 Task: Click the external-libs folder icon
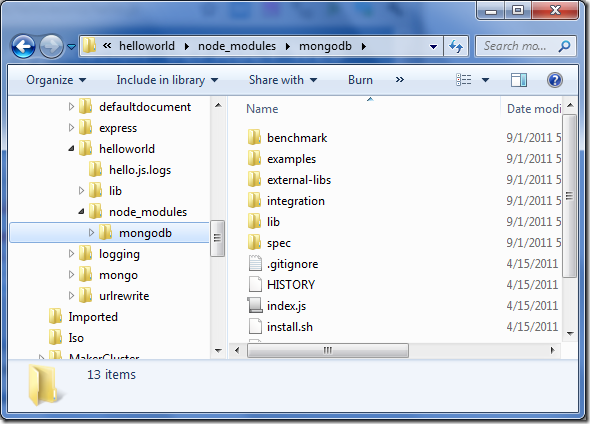point(255,180)
